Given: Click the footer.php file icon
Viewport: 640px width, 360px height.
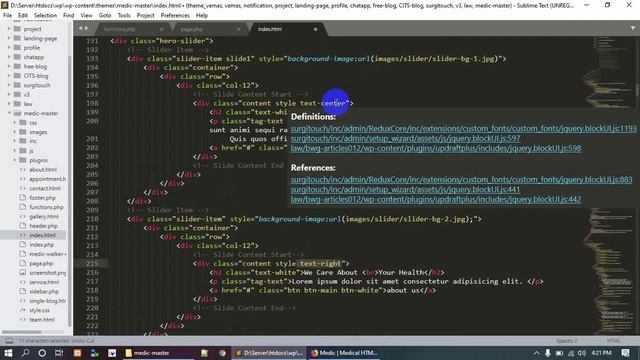Looking at the screenshot, I should click(23, 198).
